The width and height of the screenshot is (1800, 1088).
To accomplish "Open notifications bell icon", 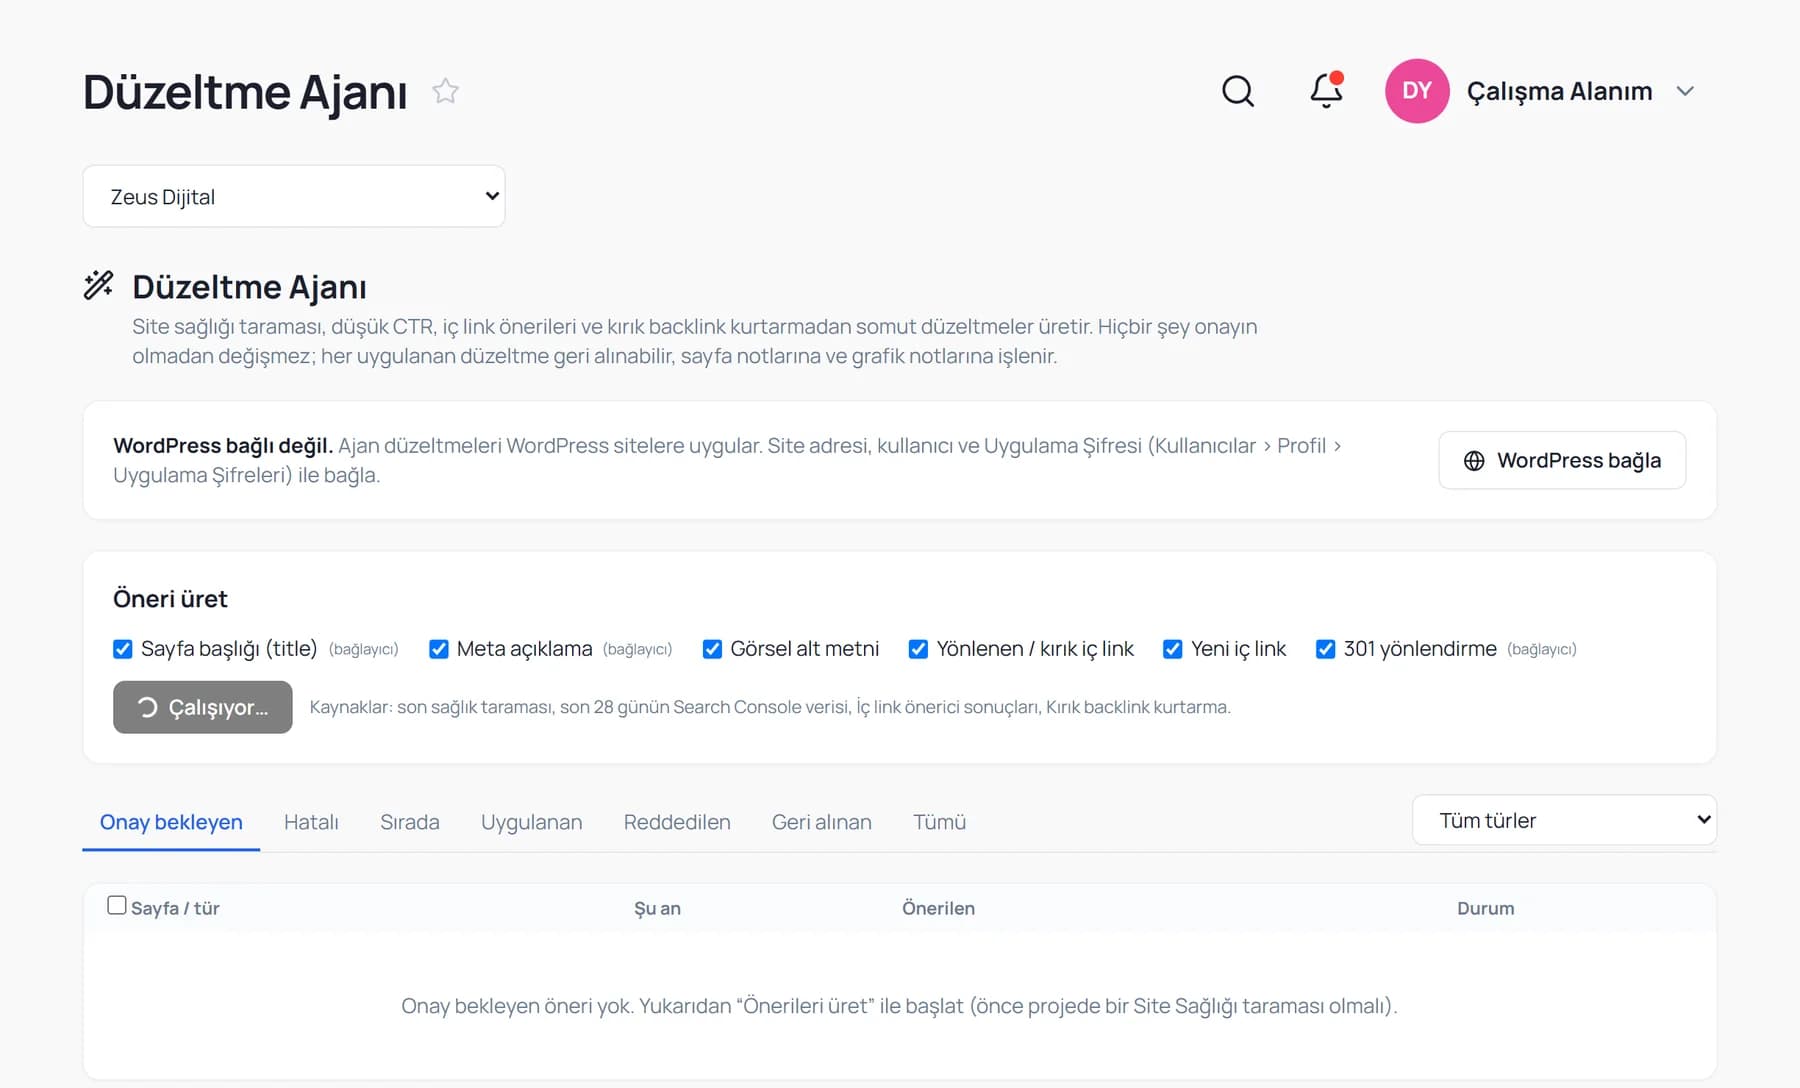I will [x=1326, y=91].
